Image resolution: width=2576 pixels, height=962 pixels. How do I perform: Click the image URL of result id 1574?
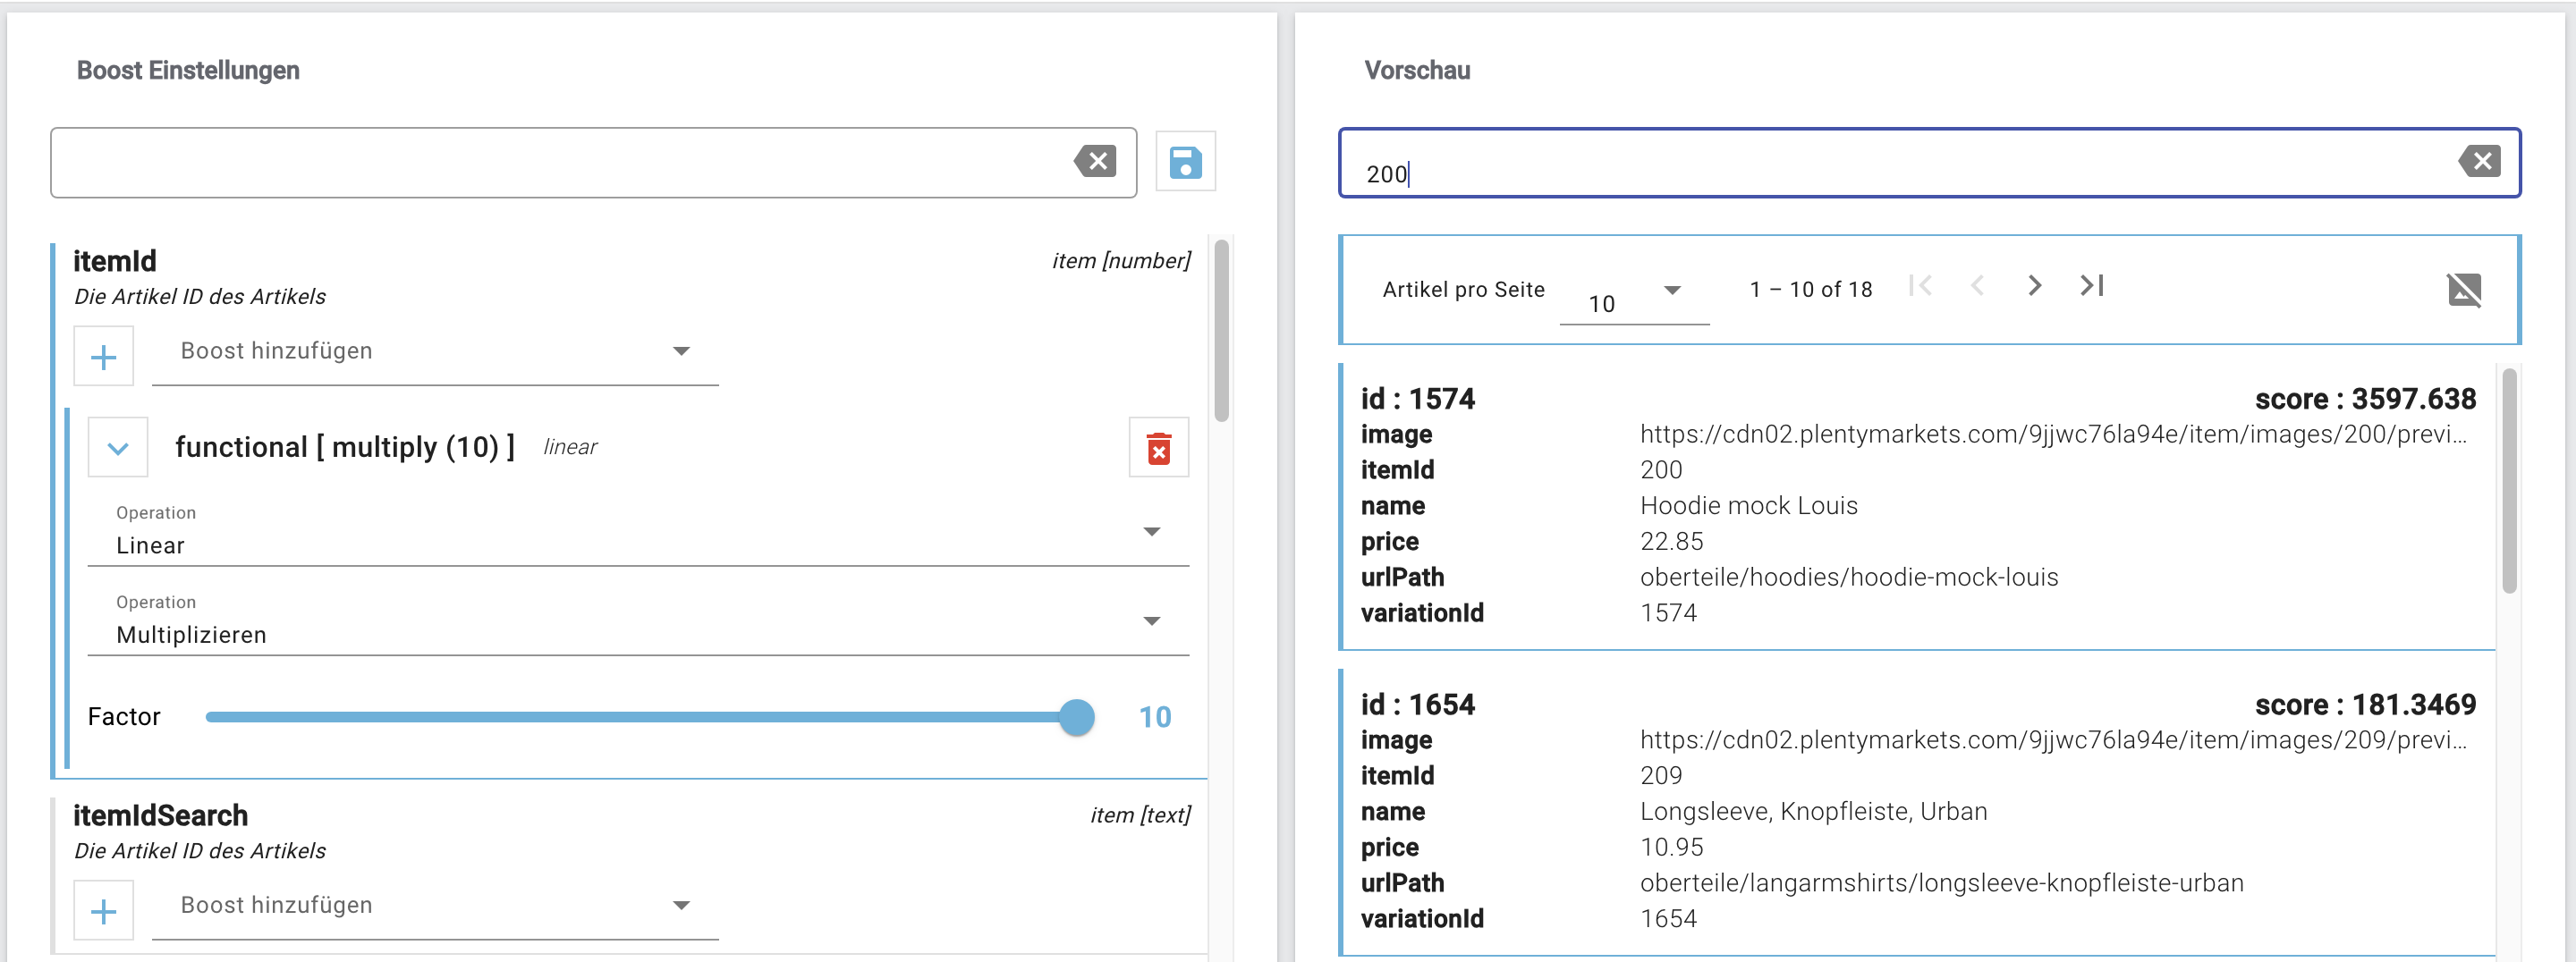[2053, 434]
